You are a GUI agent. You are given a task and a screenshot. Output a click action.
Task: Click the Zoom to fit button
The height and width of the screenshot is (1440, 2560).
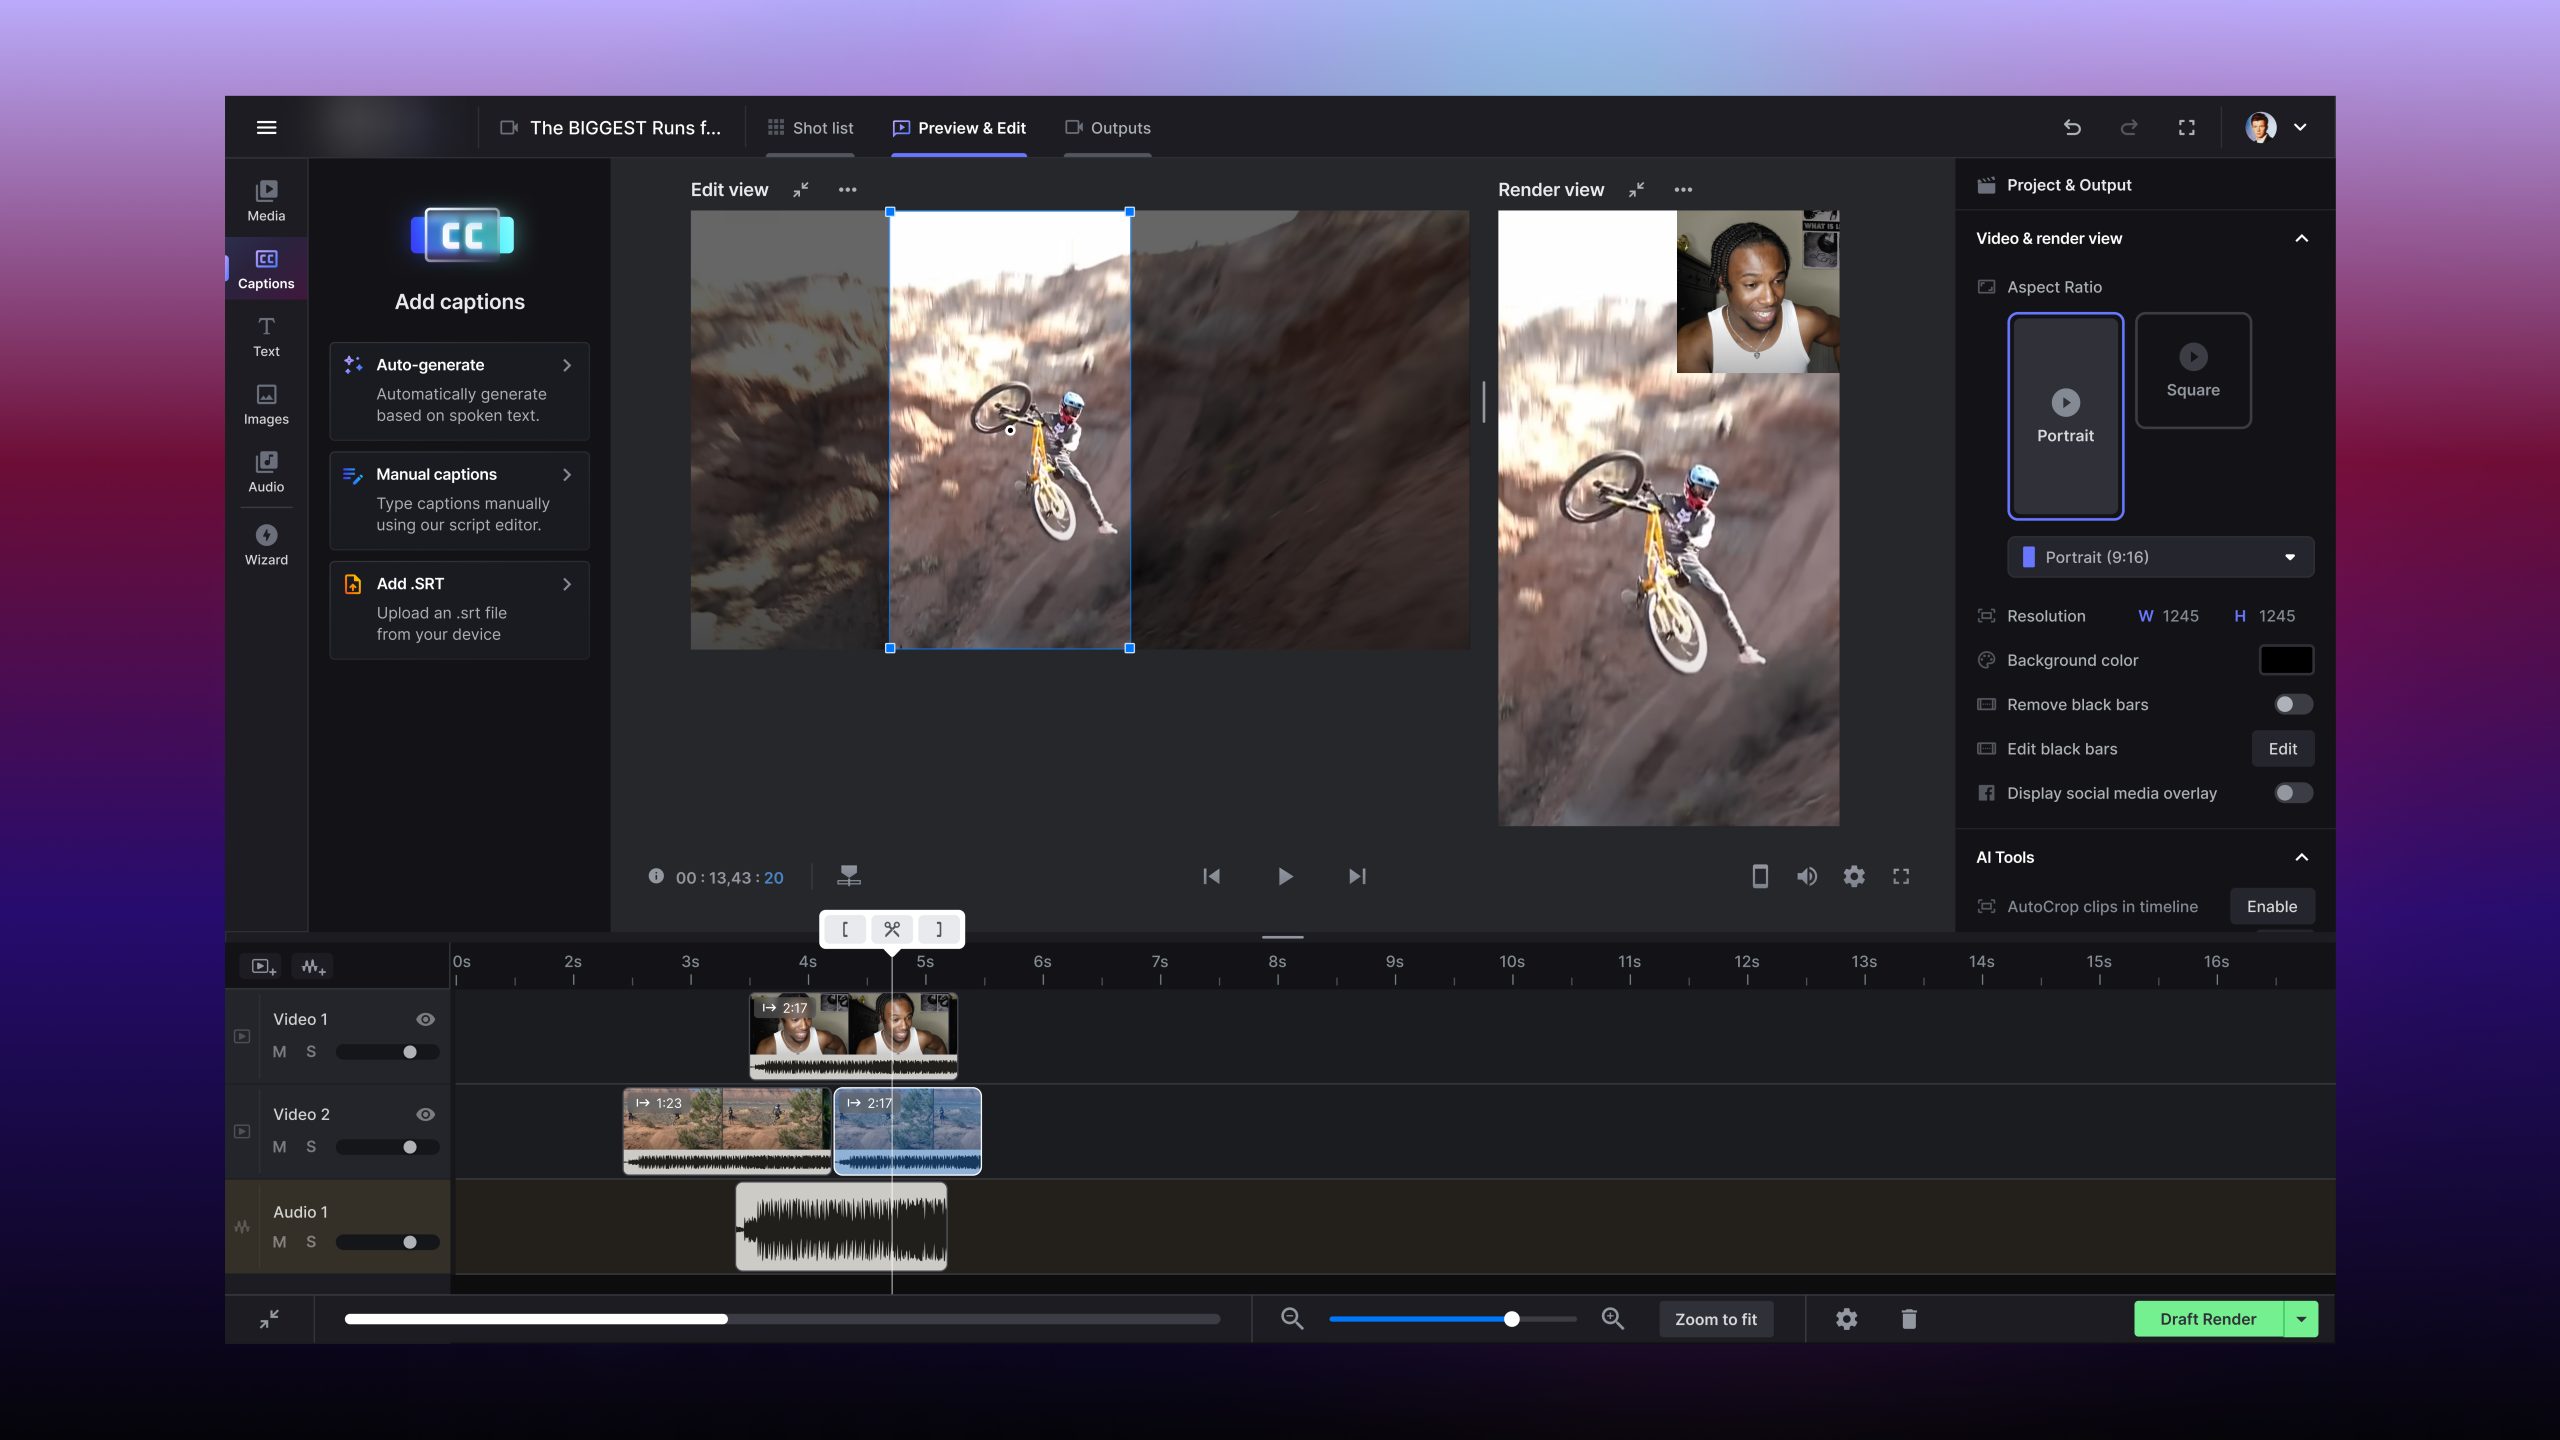point(1715,1319)
